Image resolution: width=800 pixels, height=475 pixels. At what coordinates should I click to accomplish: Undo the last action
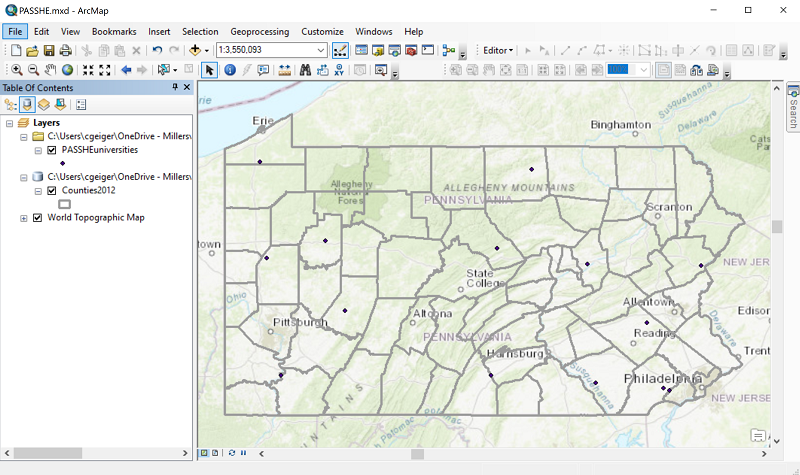click(157, 51)
